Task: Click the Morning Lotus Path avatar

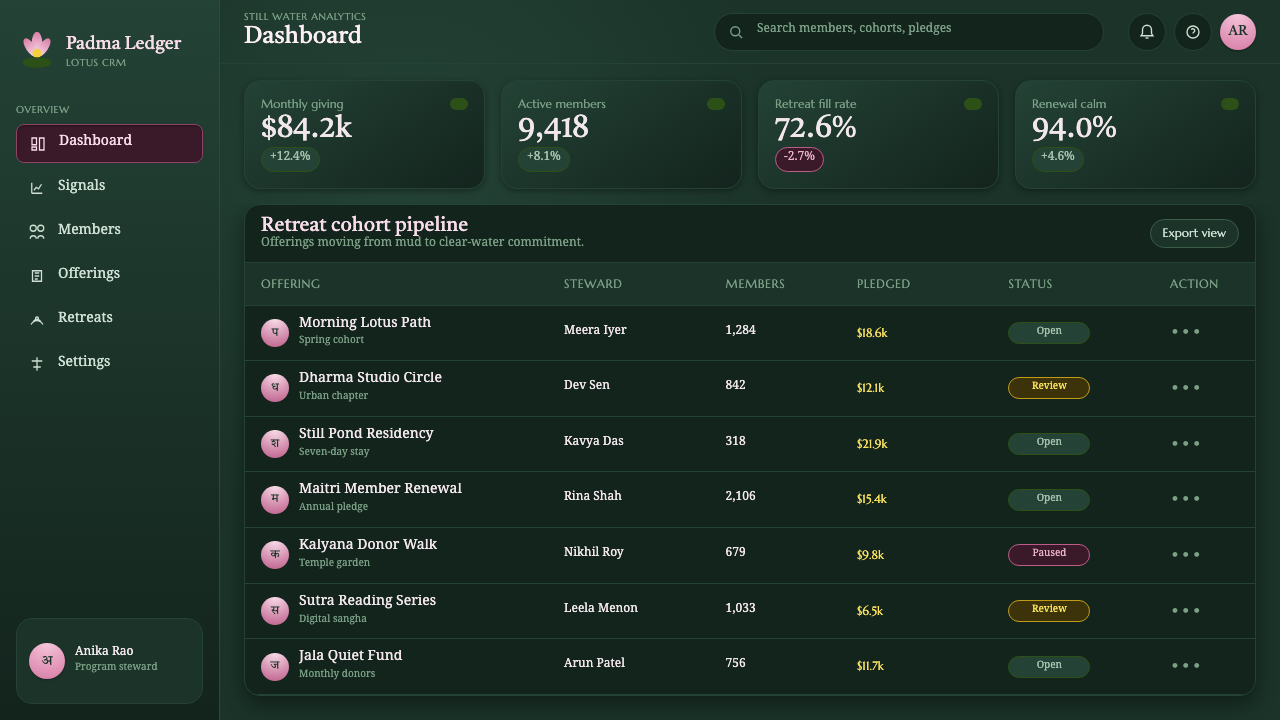Action: click(x=275, y=333)
